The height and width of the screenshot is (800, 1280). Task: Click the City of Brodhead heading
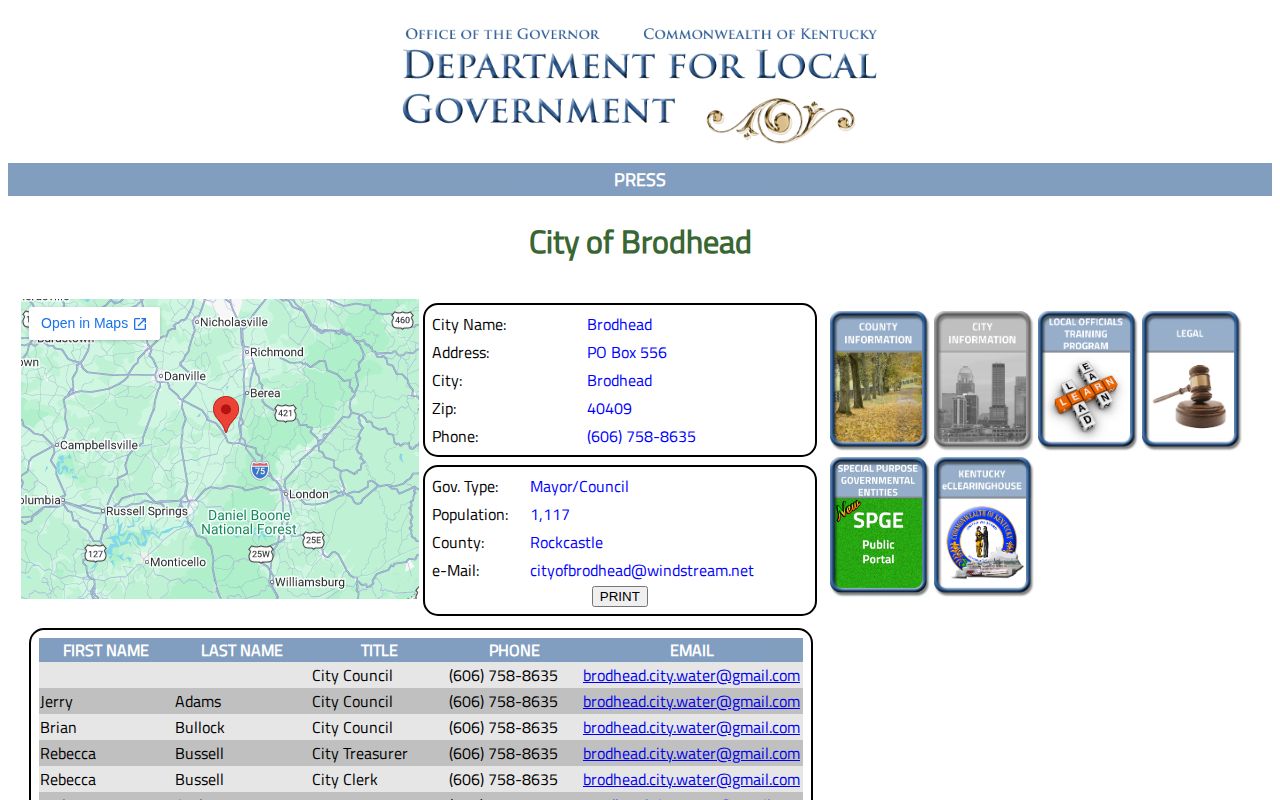coord(640,242)
